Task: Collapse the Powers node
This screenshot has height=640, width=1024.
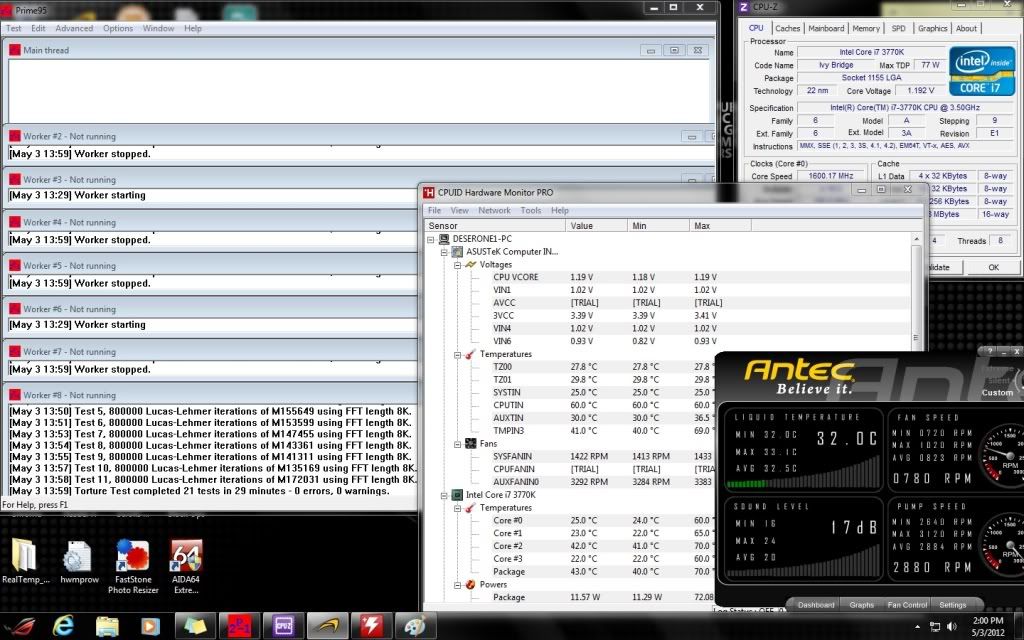Action: pyautogui.click(x=457, y=584)
